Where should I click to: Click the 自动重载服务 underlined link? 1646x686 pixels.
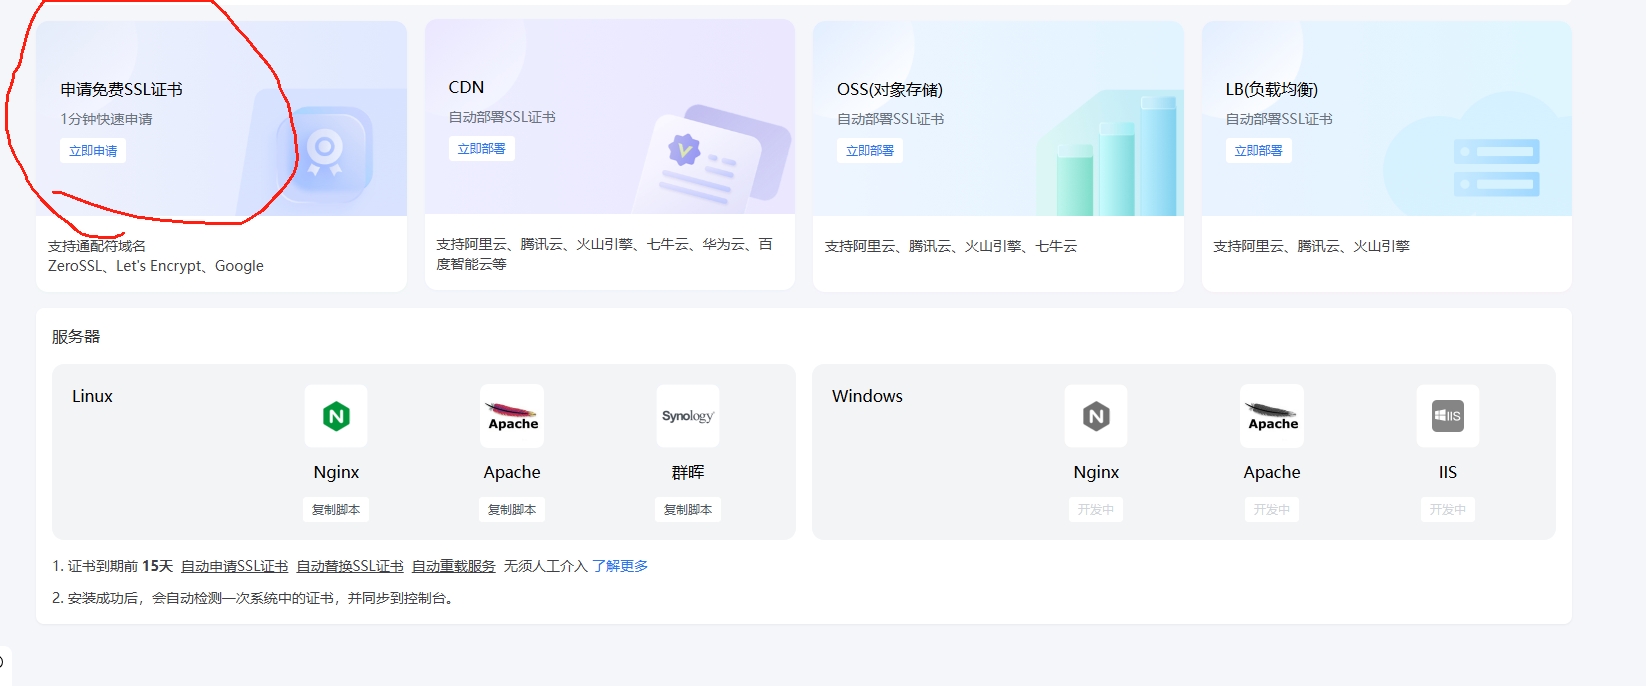tap(454, 566)
